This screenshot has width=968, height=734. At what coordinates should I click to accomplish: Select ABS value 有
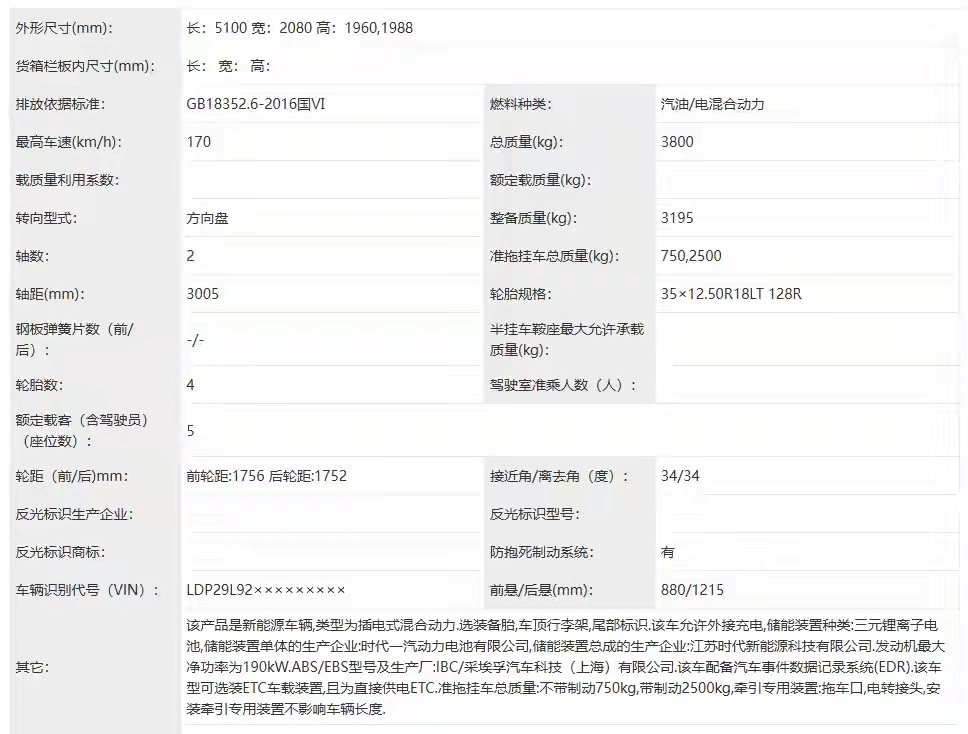tap(668, 552)
